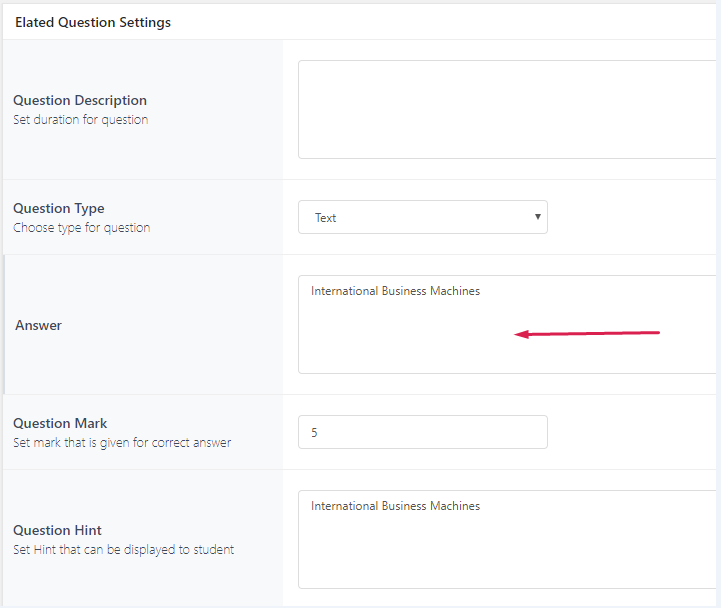This screenshot has width=721, height=608.
Task: Open the Question Type dropdown
Action: (422, 217)
